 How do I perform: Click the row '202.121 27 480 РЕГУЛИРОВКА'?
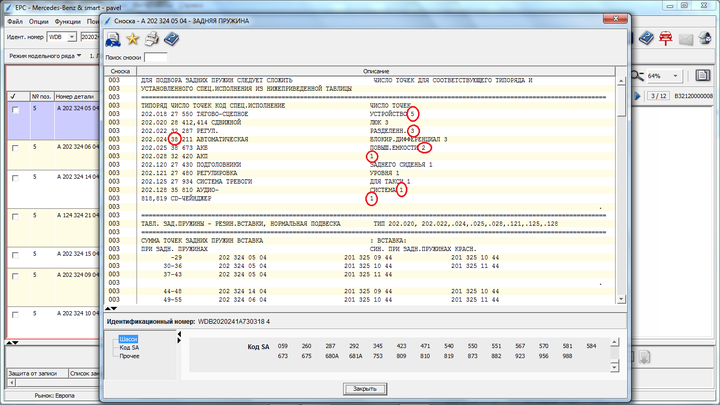360,173
